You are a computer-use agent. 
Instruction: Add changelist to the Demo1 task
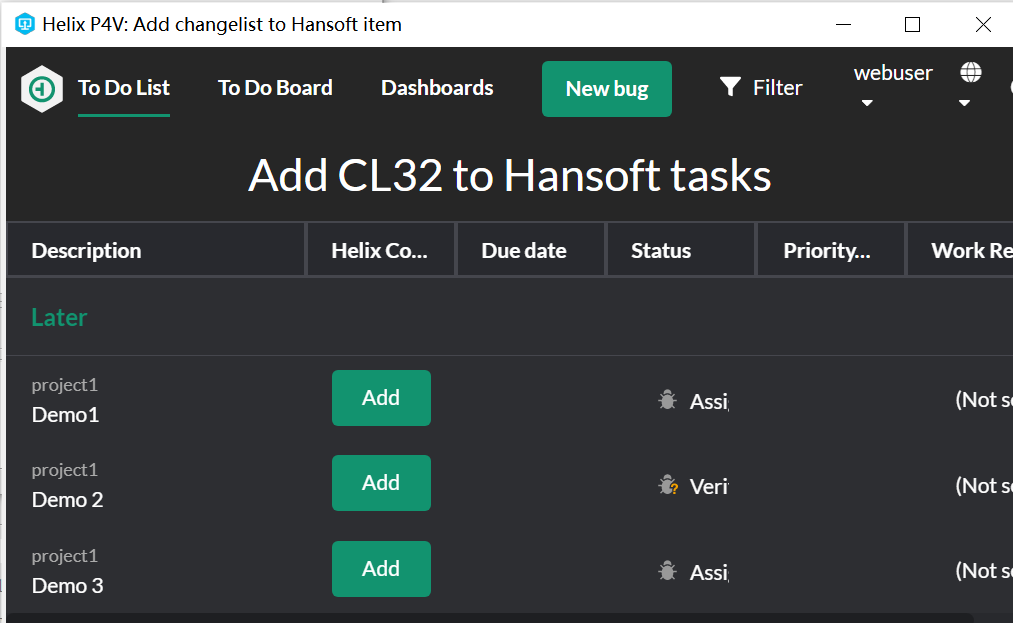[x=381, y=398]
